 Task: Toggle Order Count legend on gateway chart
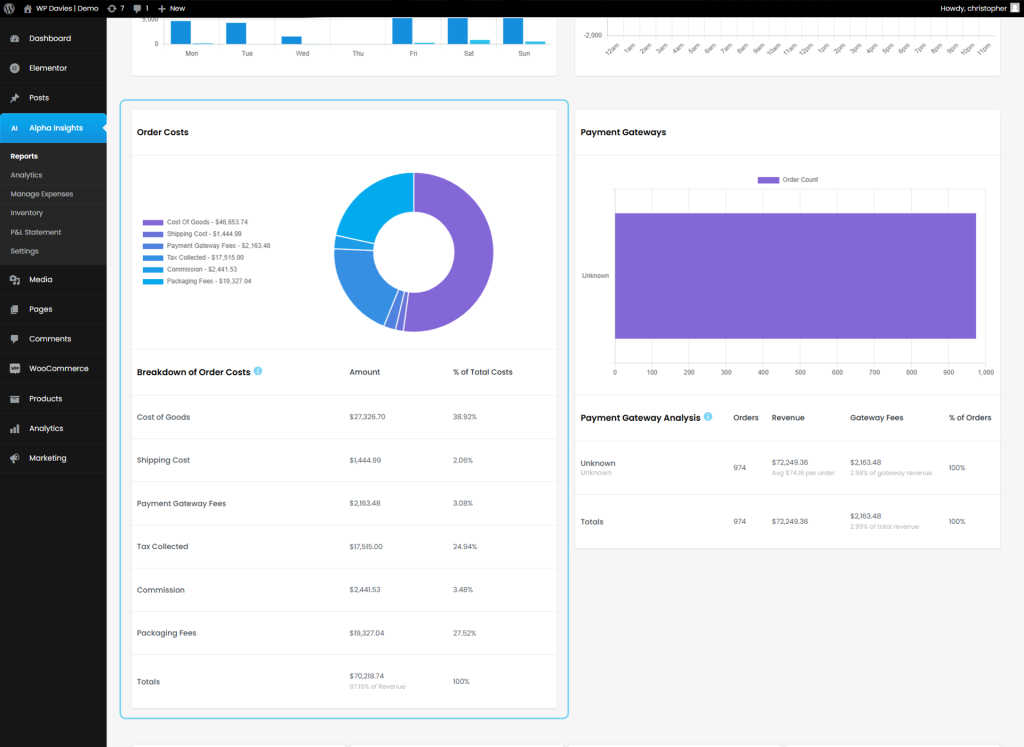[x=787, y=180]
